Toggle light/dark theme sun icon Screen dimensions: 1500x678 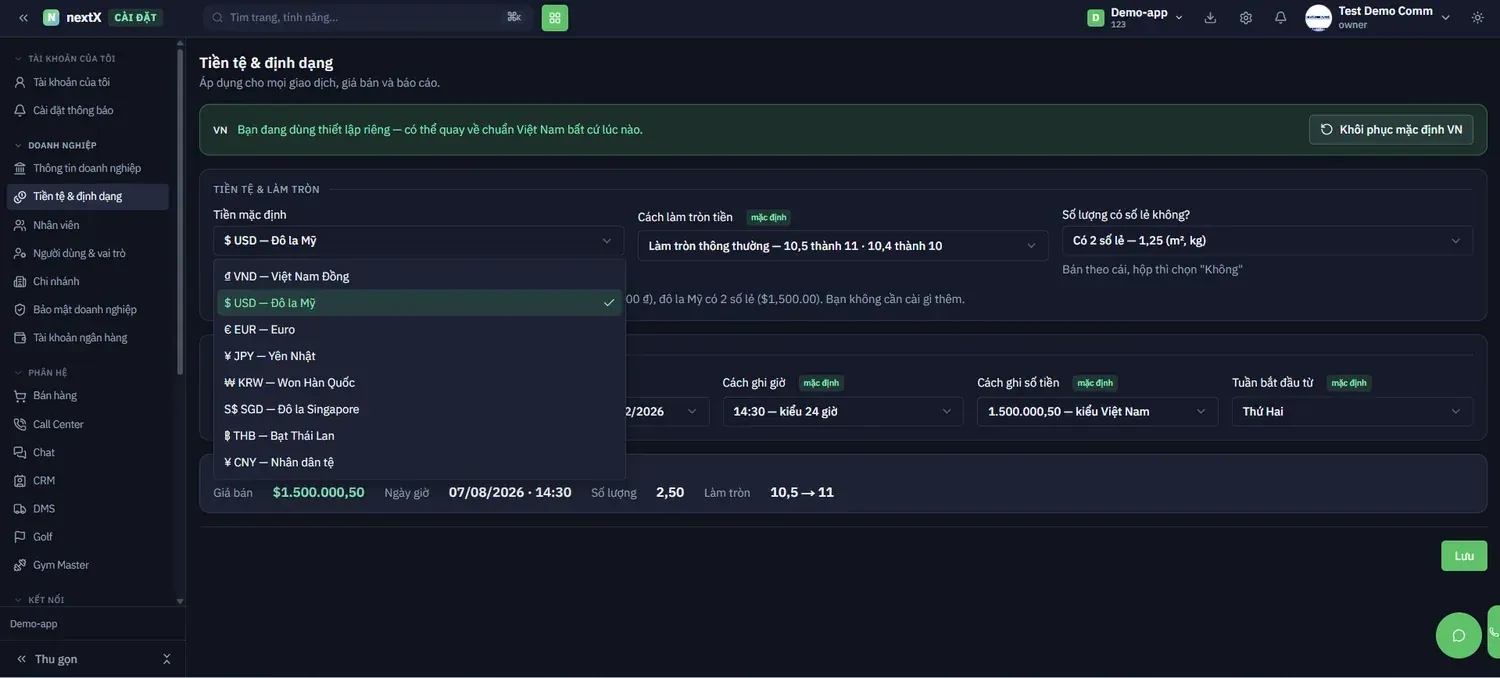click(1478, 17)
